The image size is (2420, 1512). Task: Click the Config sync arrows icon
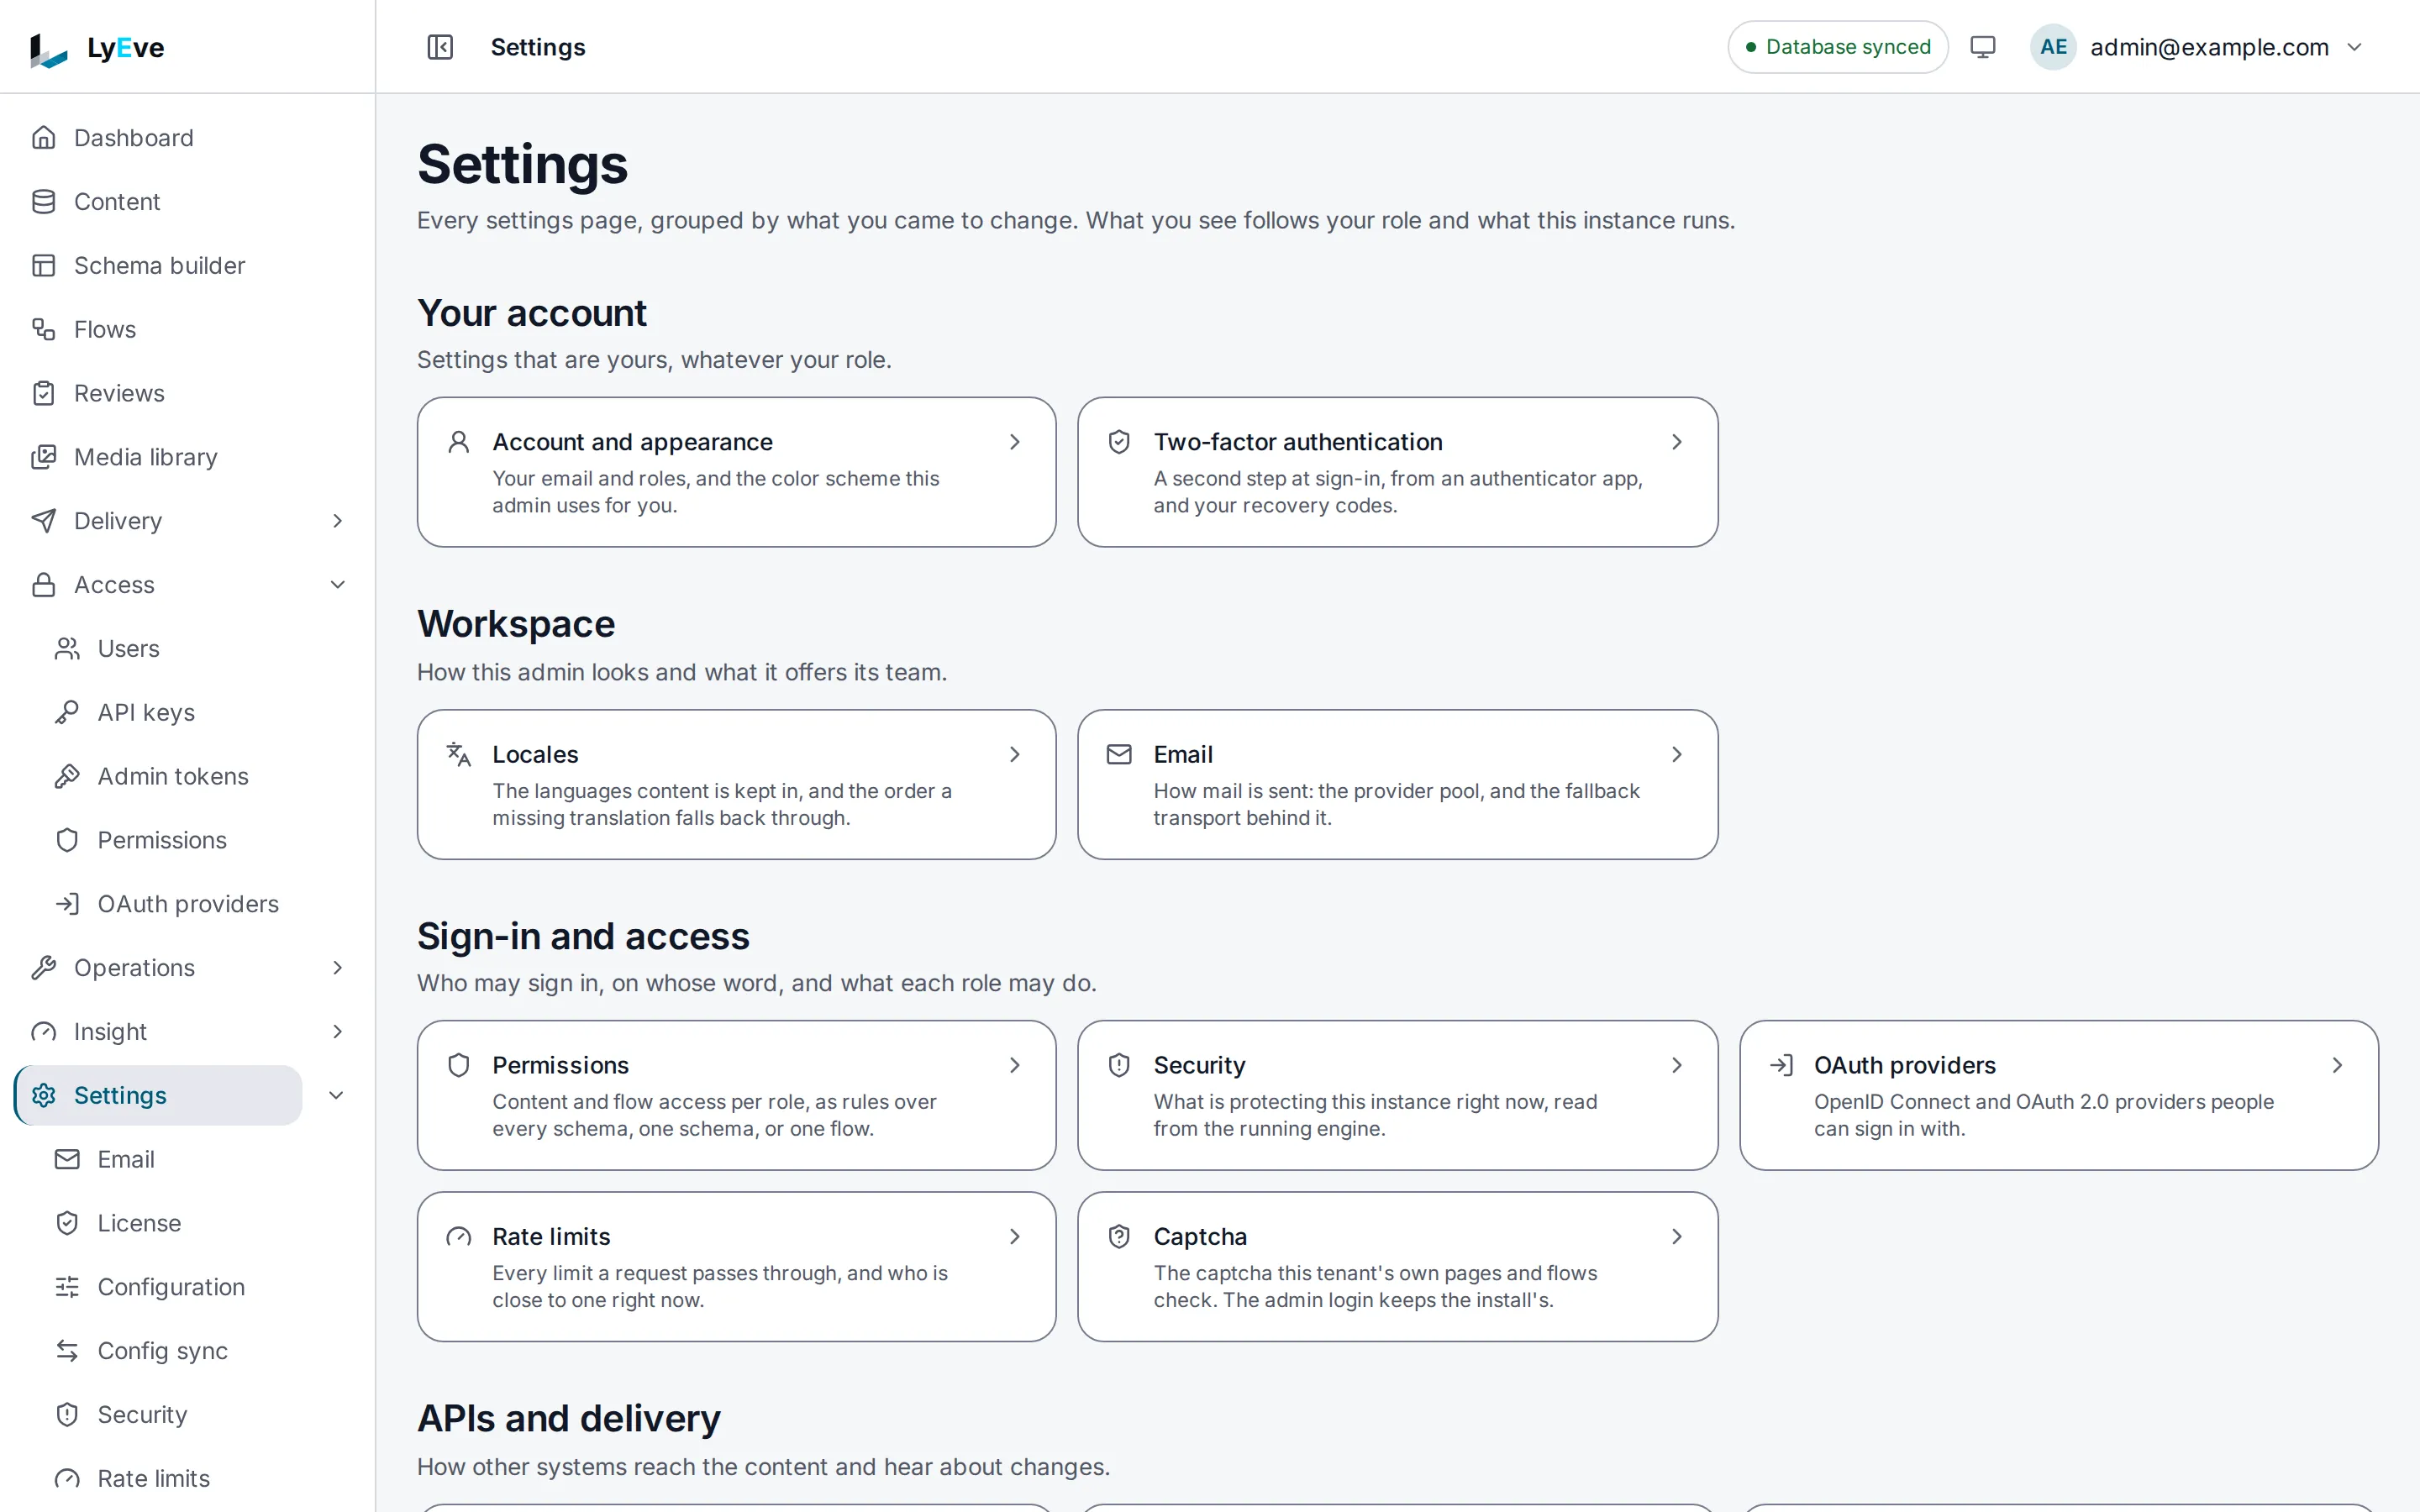pyautogui.click(x=67, y=1351)
